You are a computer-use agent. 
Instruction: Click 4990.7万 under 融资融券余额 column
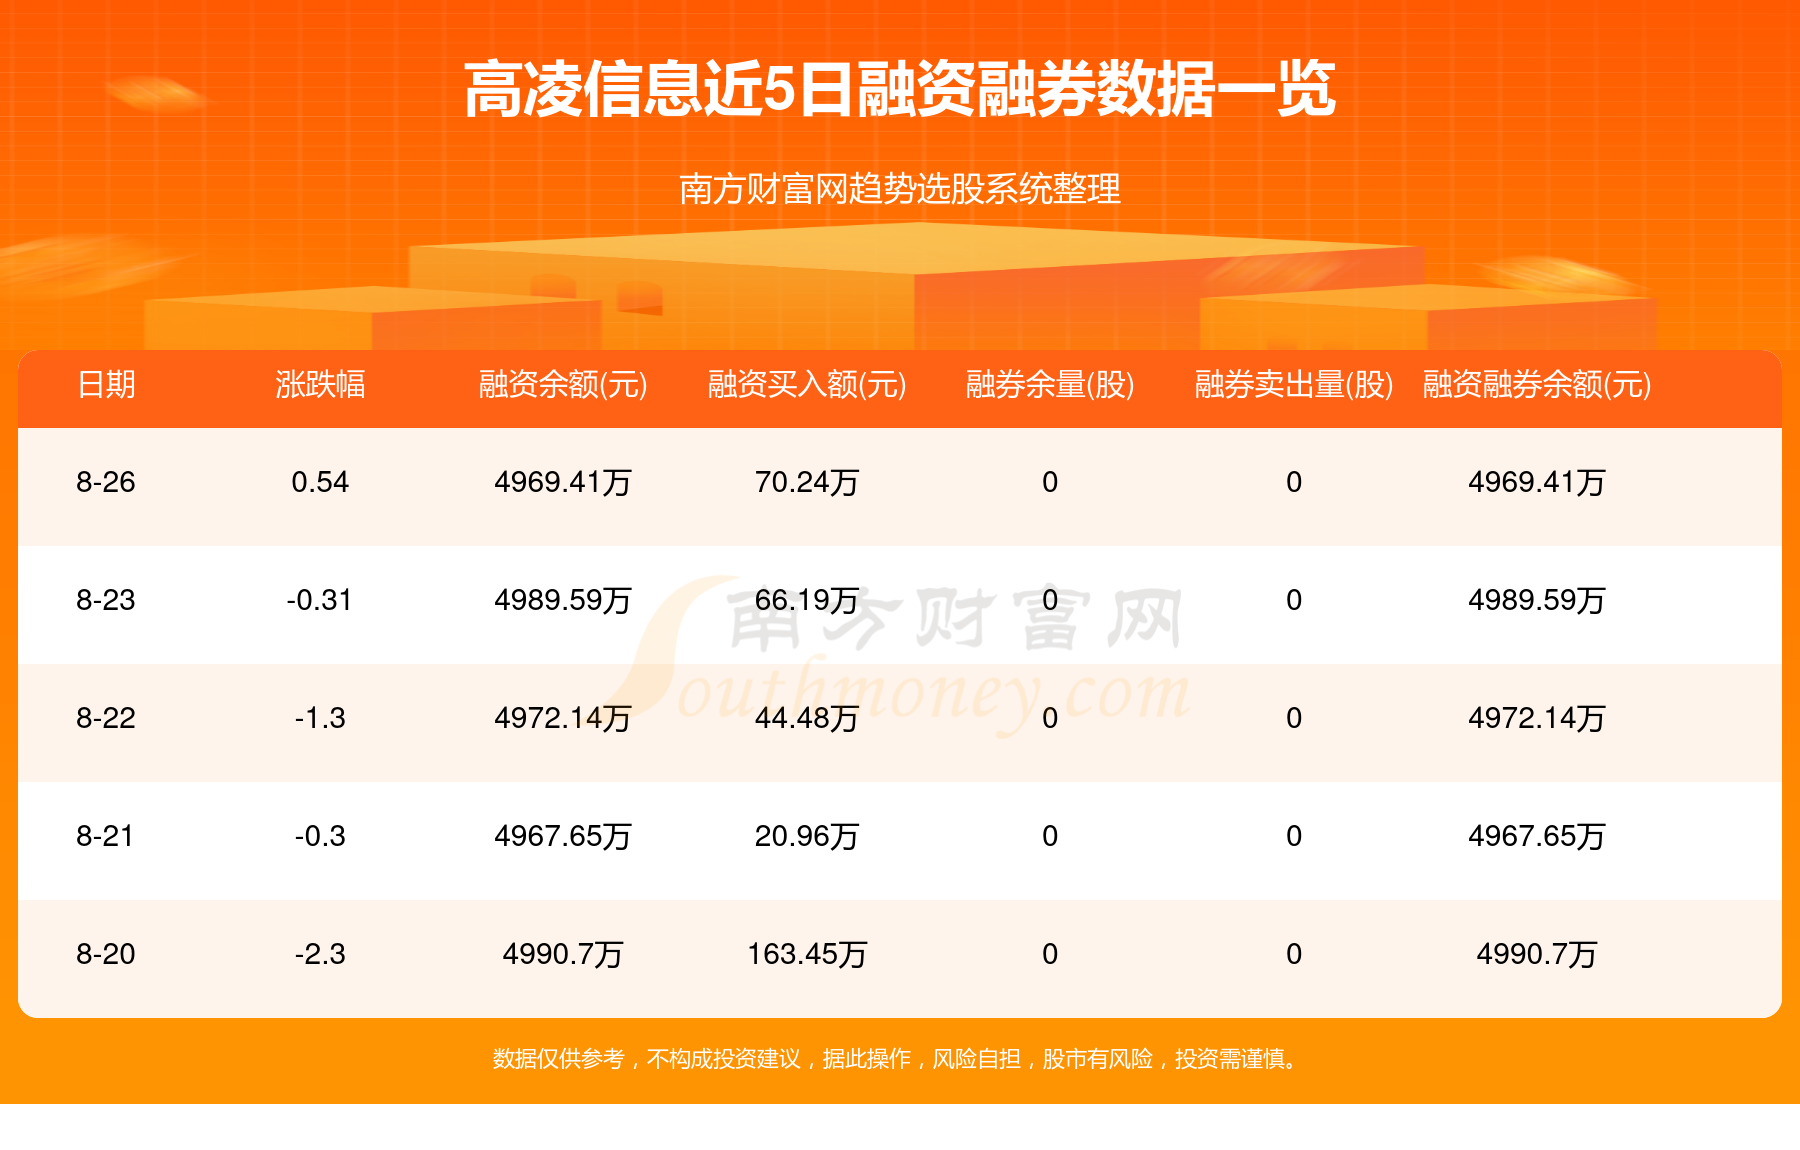(1537, 954)
